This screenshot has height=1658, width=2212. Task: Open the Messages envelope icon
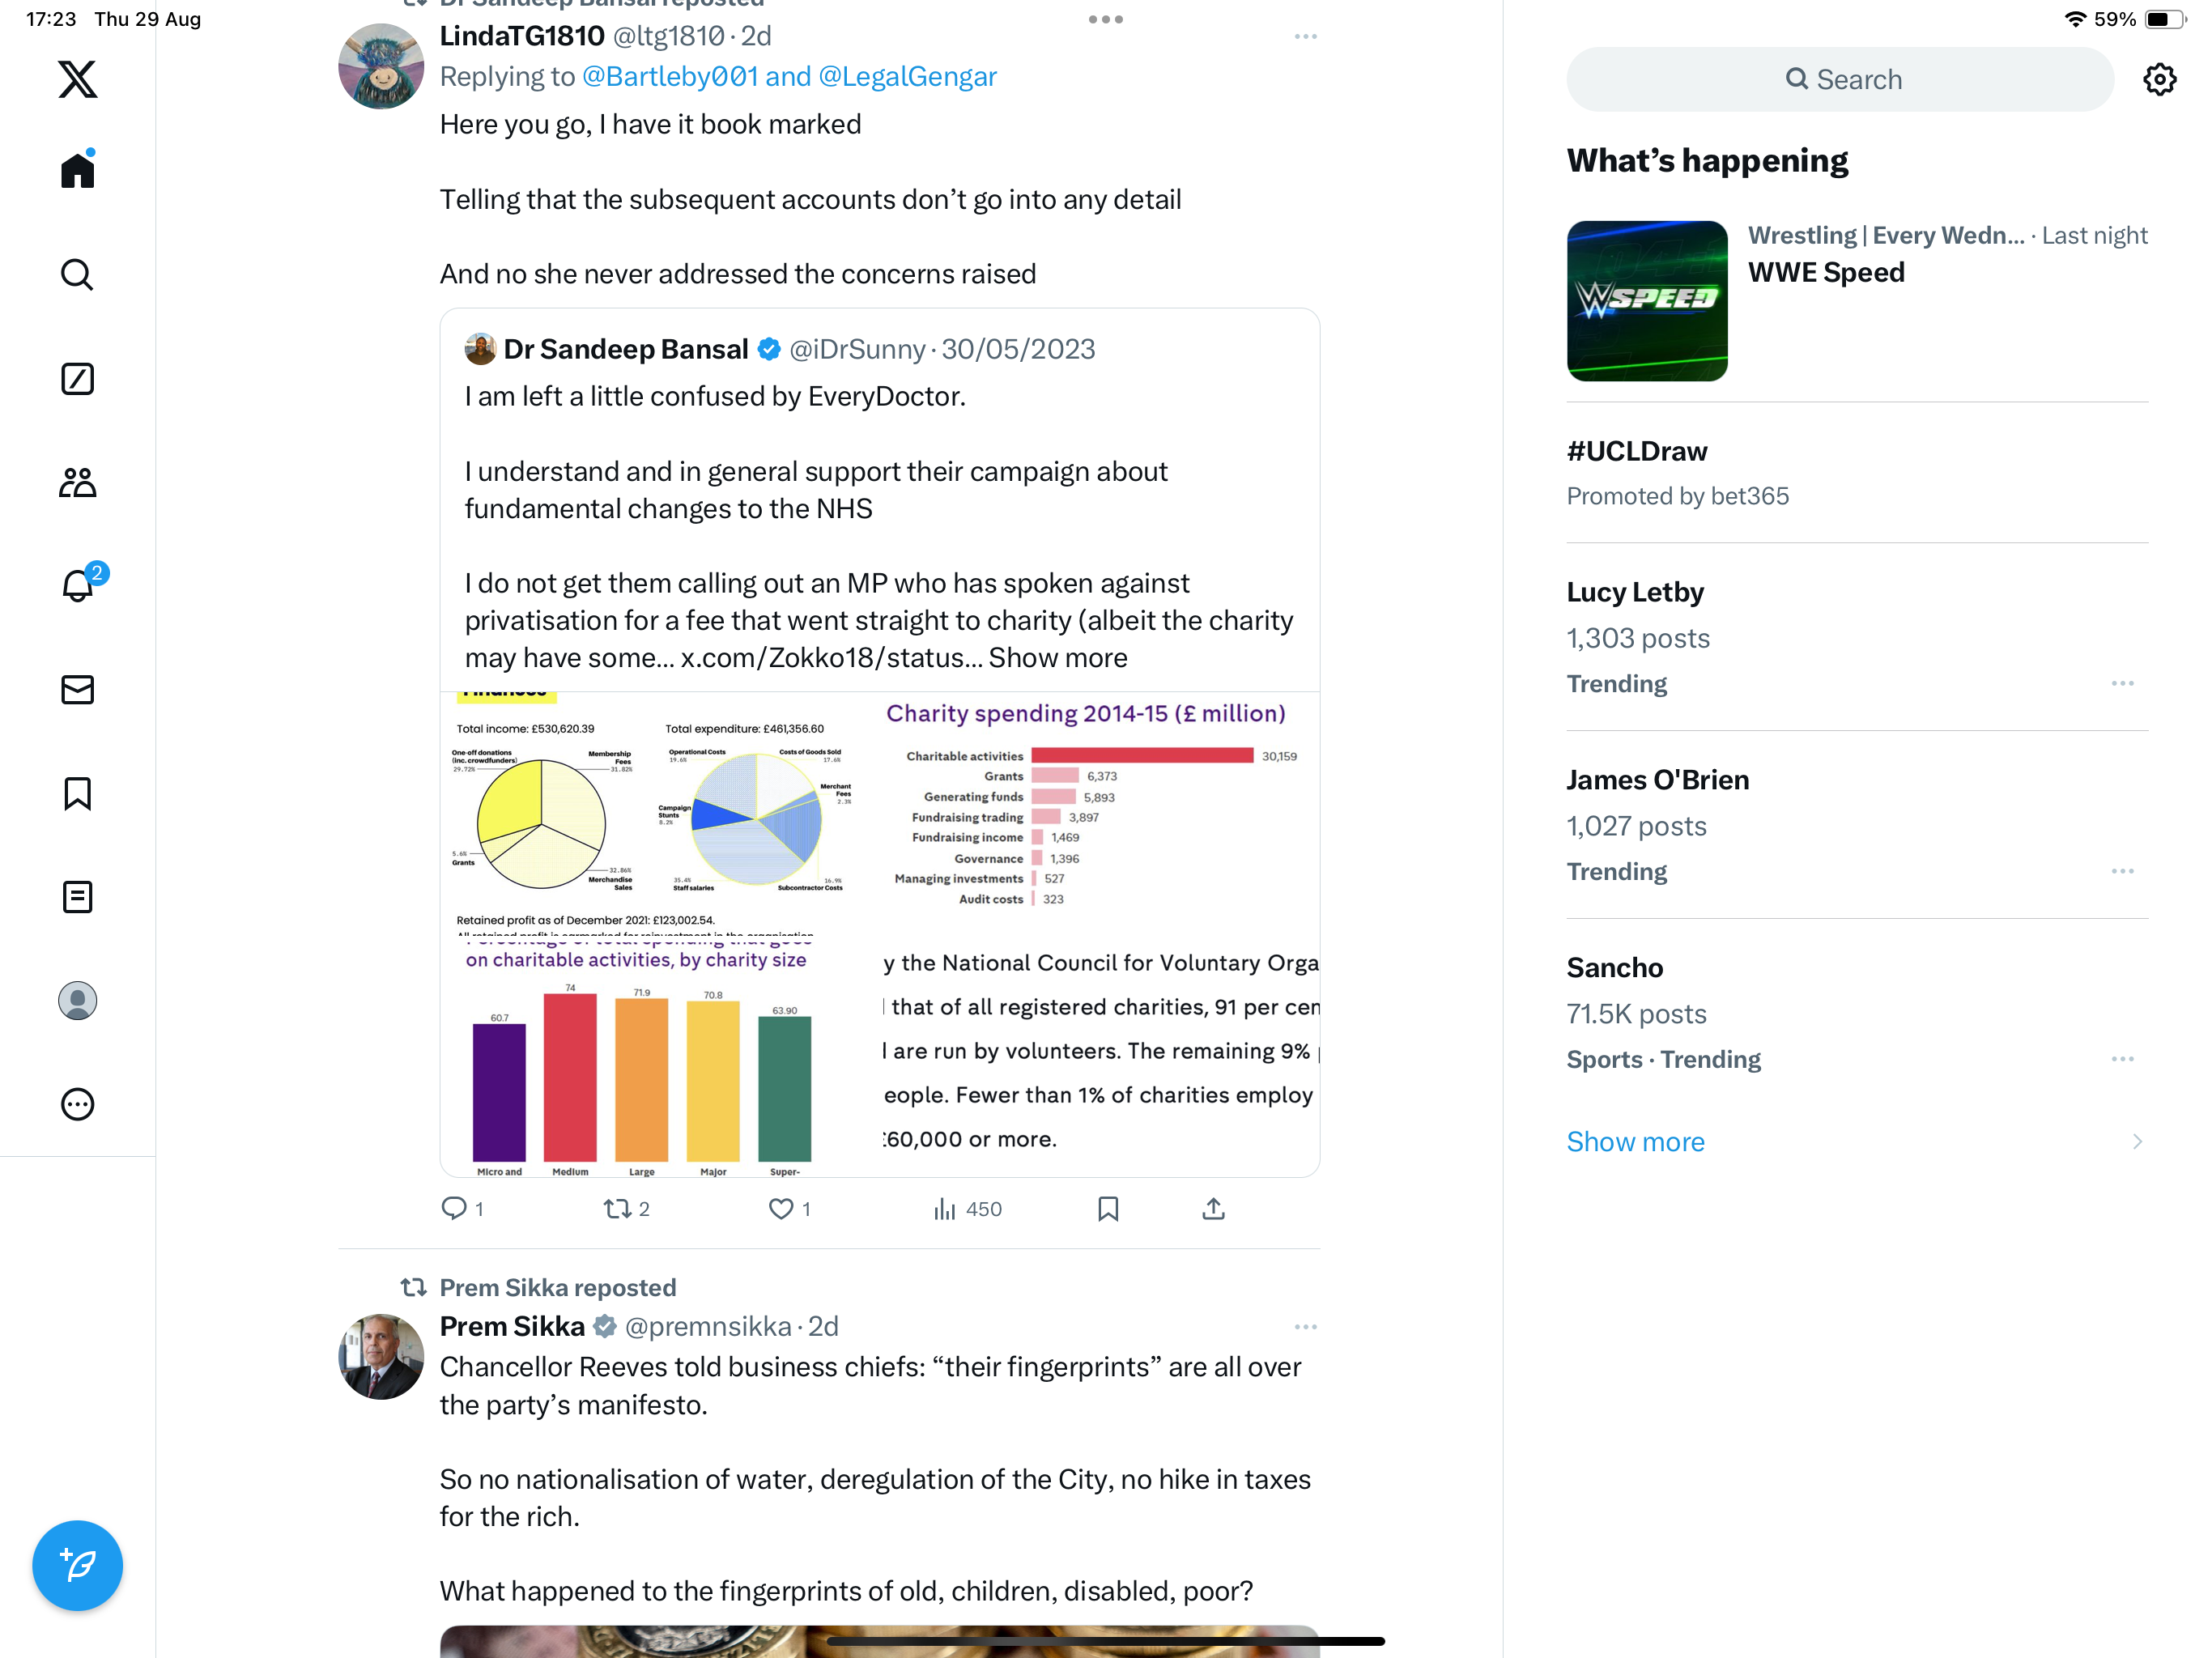click(77, 689)
